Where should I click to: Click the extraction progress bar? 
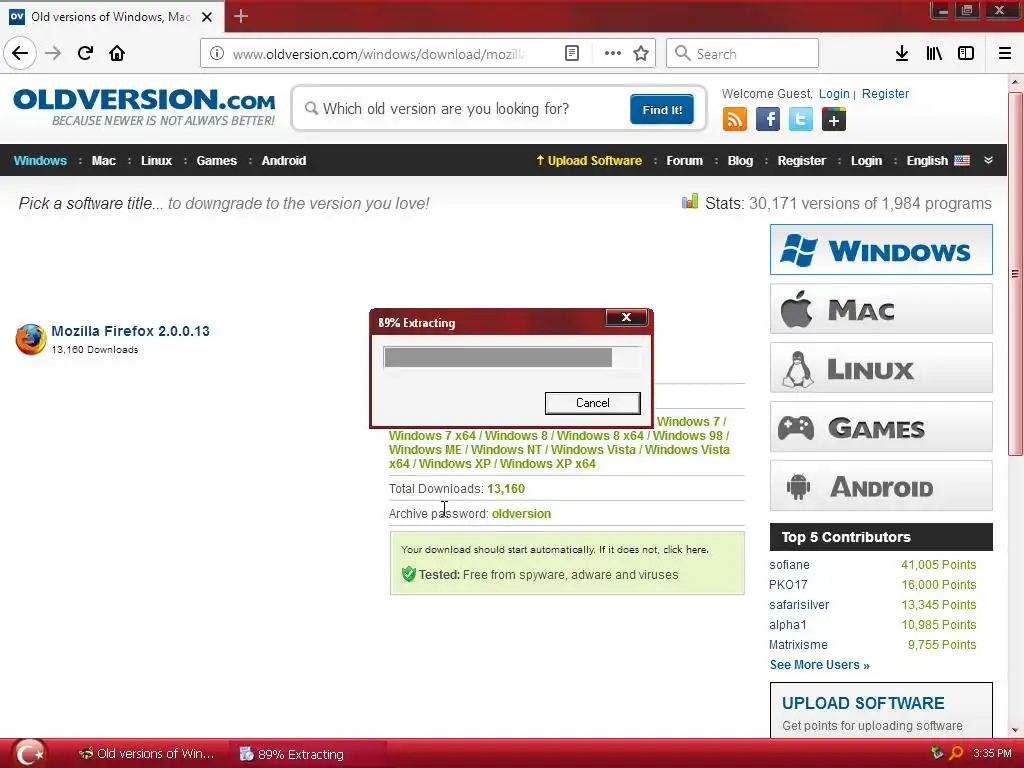coord(512,357)
